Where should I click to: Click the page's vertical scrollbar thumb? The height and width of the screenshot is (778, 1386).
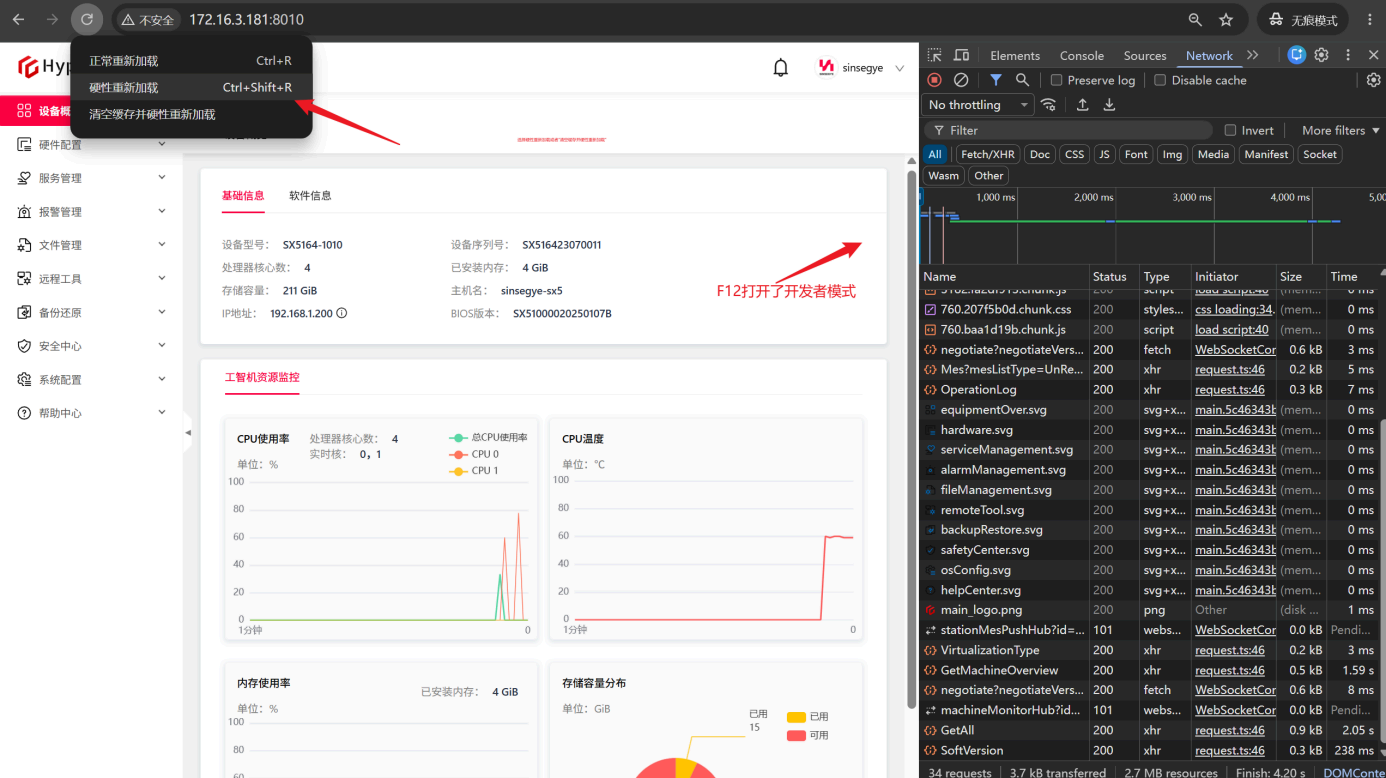[x=911, y=440]
